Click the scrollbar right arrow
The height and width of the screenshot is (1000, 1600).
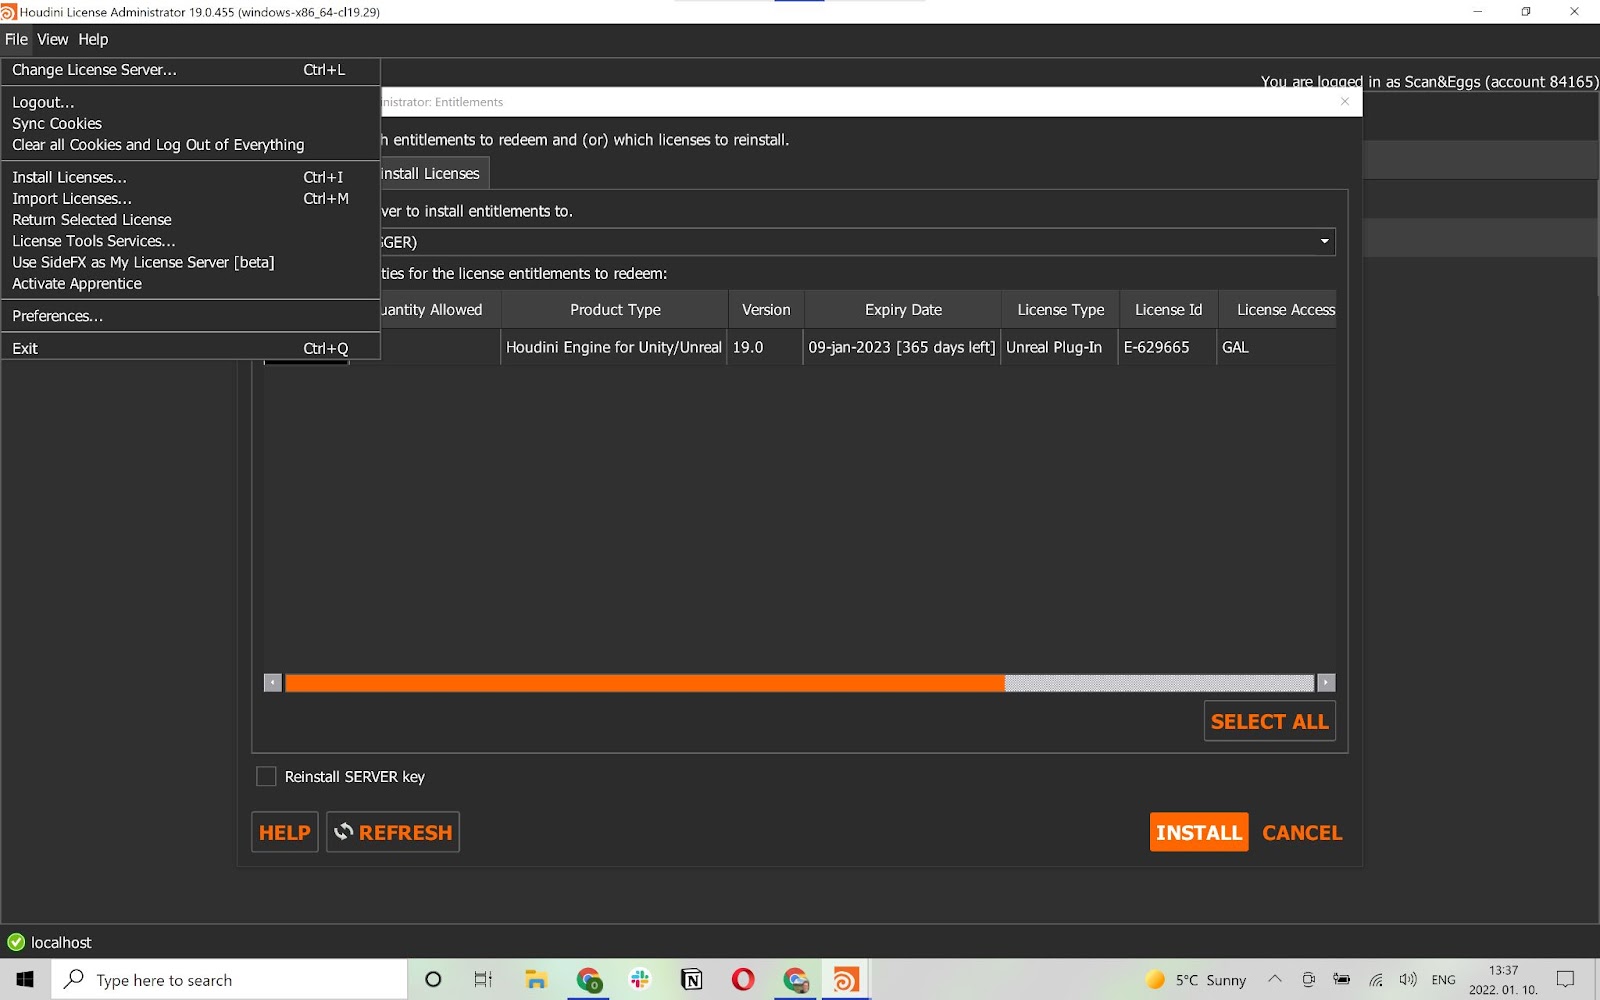(x=1326, y=683)
